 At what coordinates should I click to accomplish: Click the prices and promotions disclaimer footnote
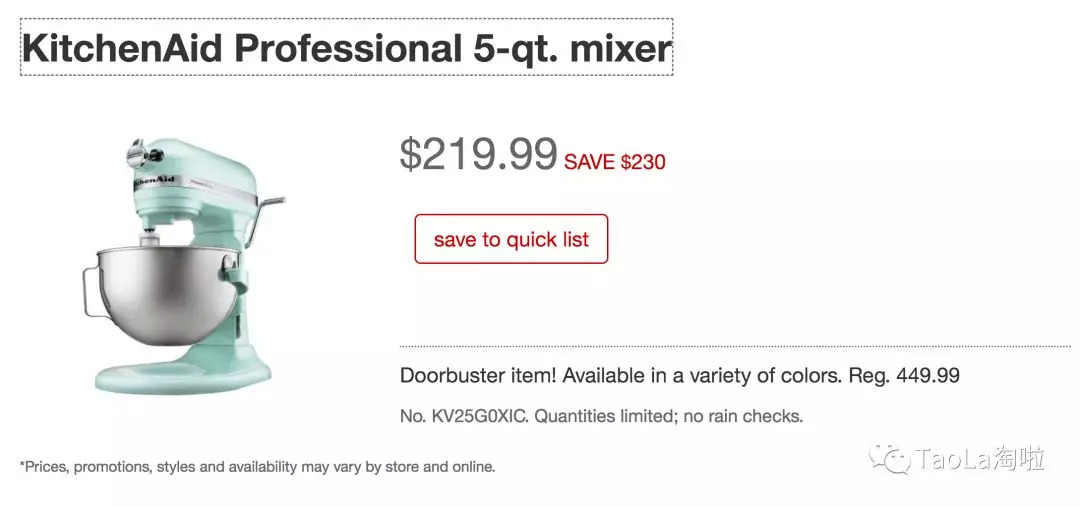pos(257,467)
